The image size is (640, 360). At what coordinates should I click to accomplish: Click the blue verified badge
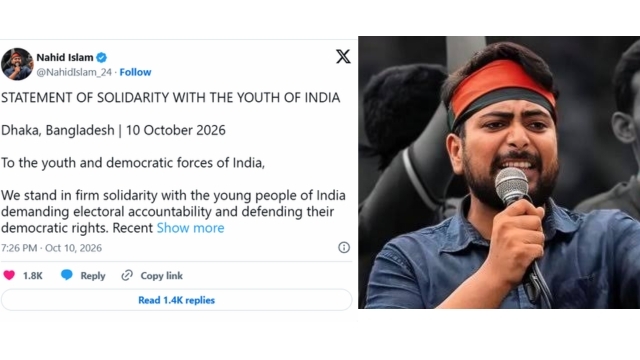[x=102, y=58]
